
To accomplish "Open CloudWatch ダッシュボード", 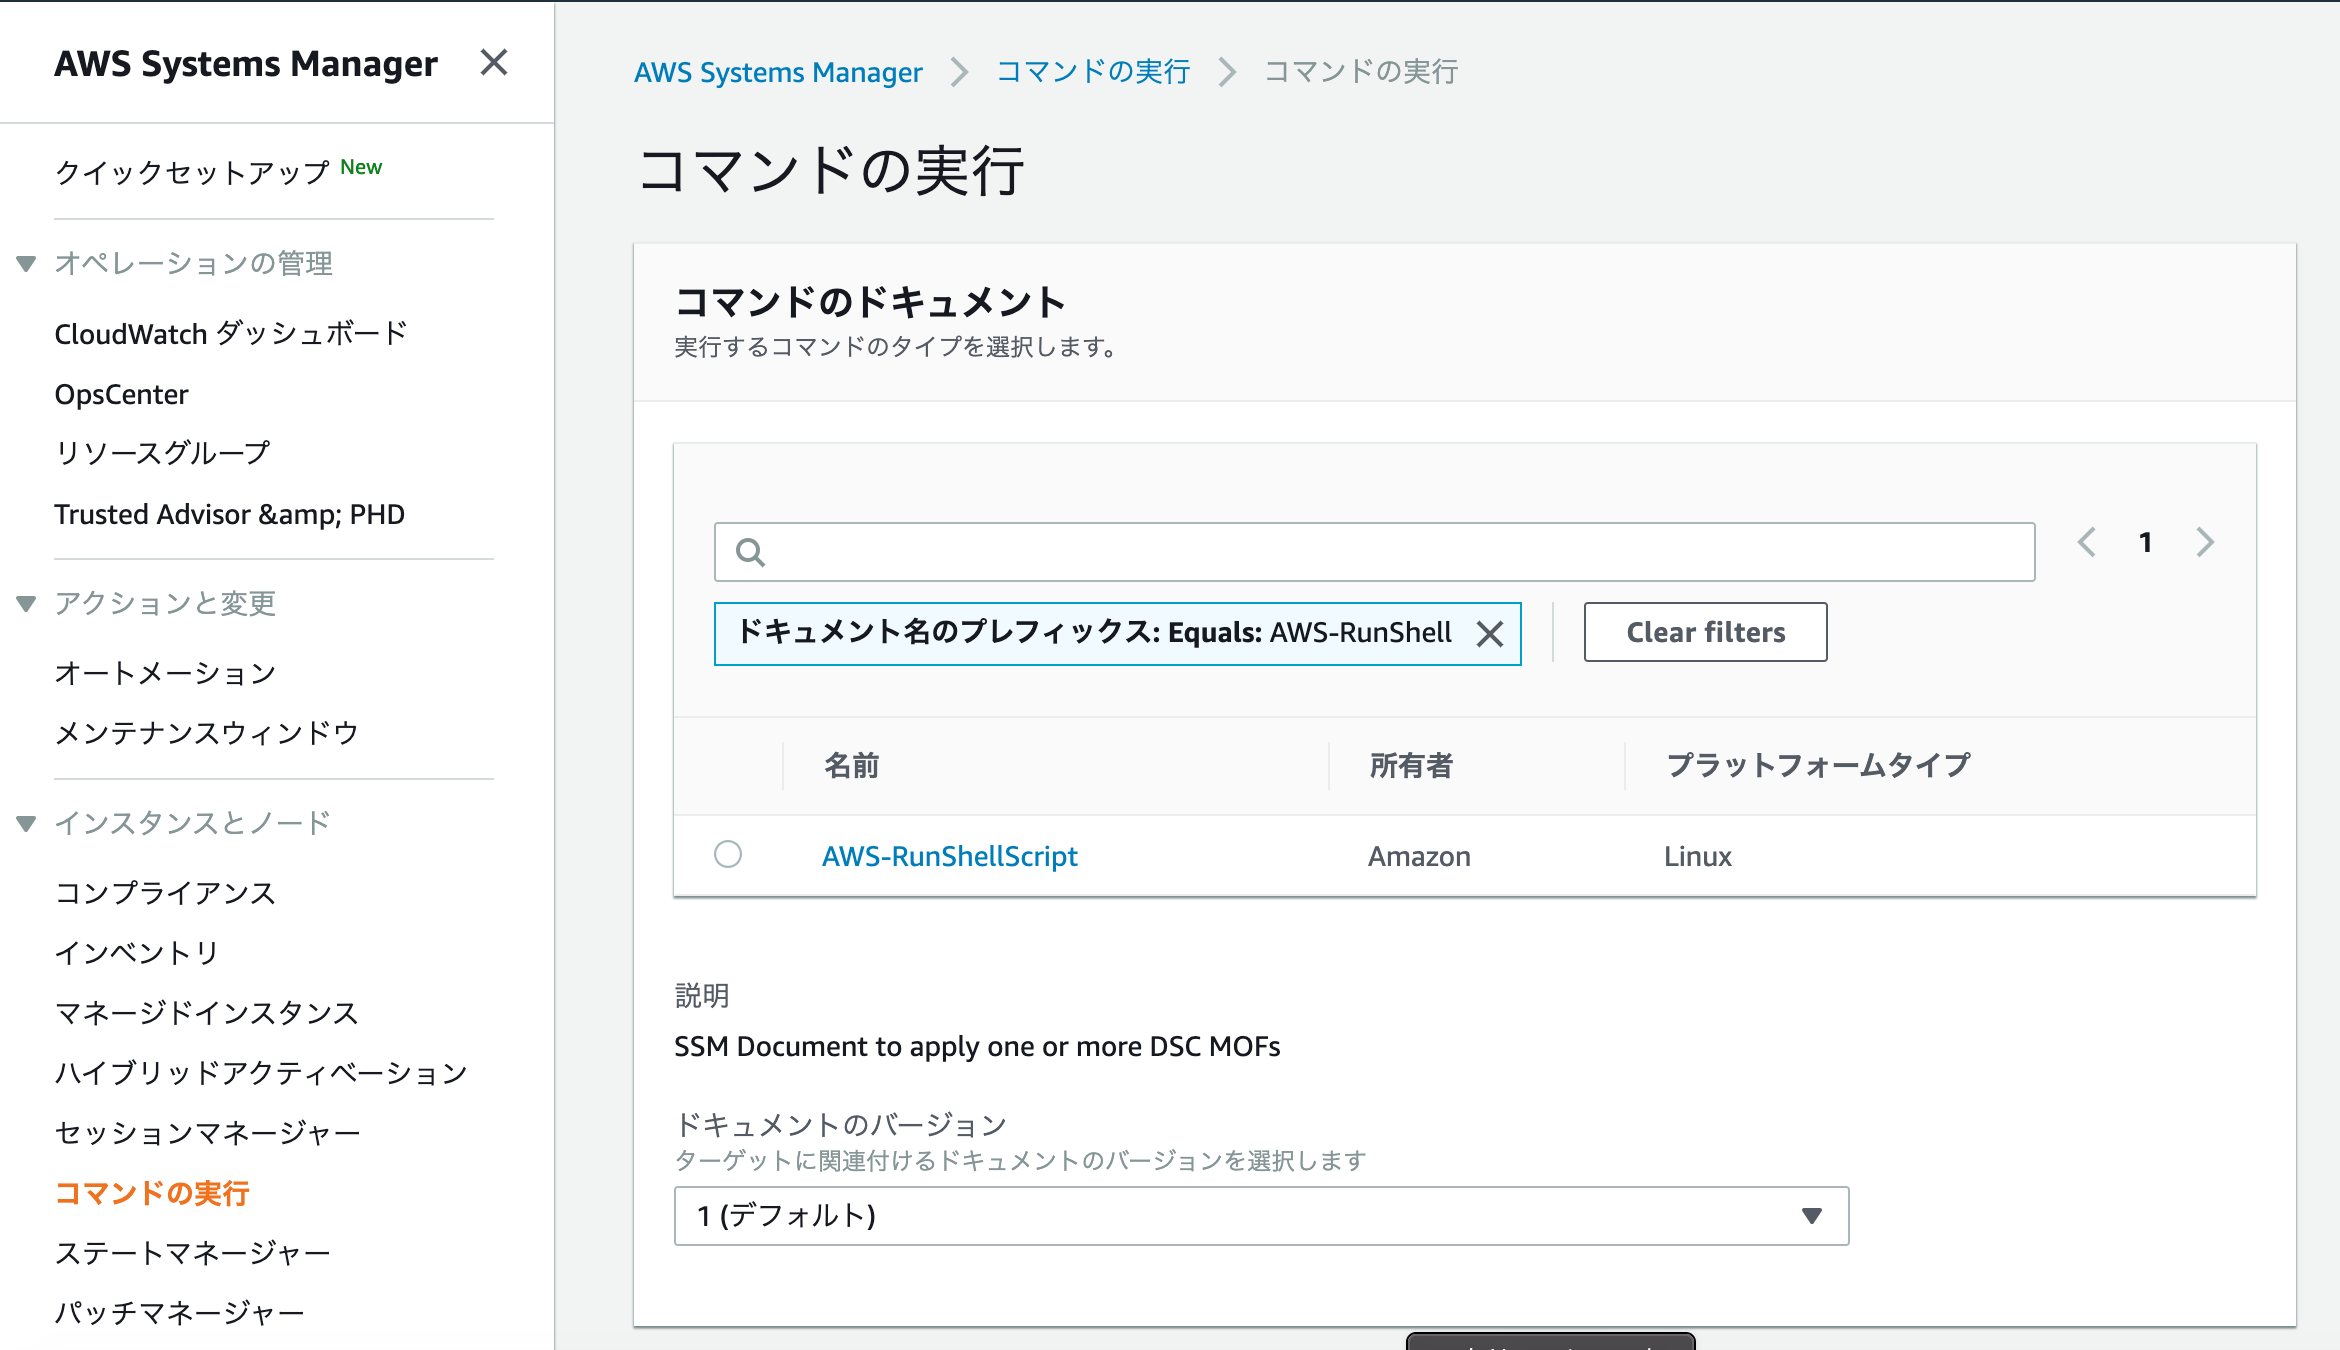I will coord(231,333).
